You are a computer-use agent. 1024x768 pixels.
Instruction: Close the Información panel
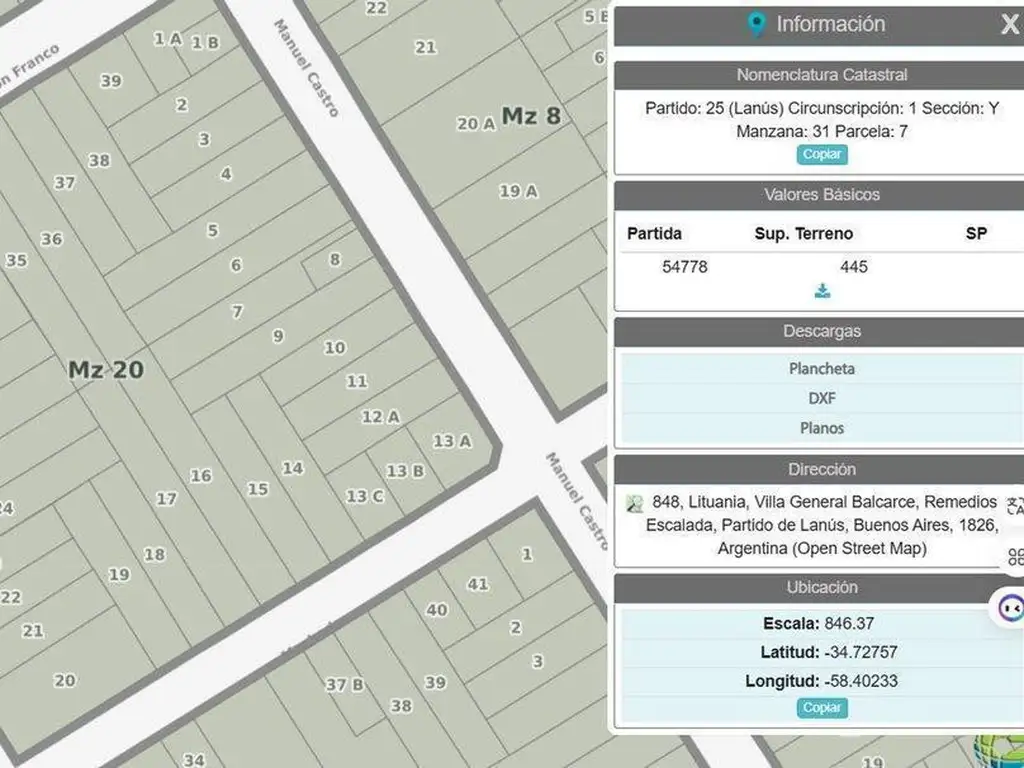pyautogui.click(x=1009, y=25)
